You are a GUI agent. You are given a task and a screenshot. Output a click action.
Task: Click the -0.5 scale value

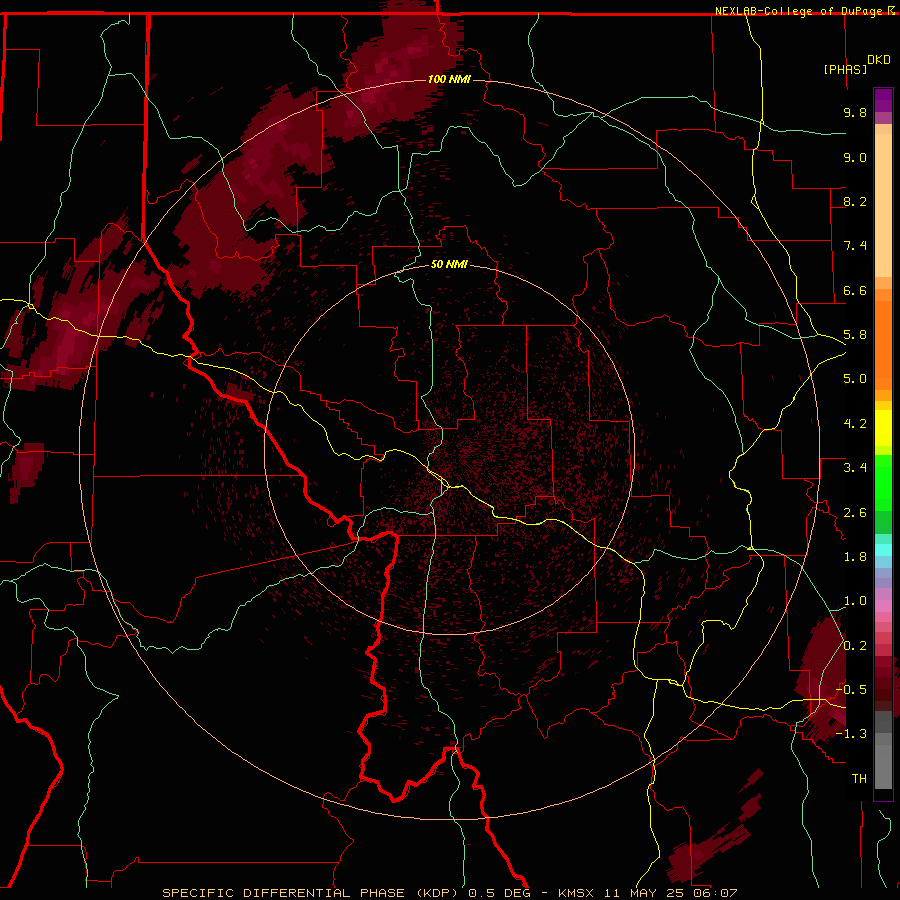[x=851, y=690]
